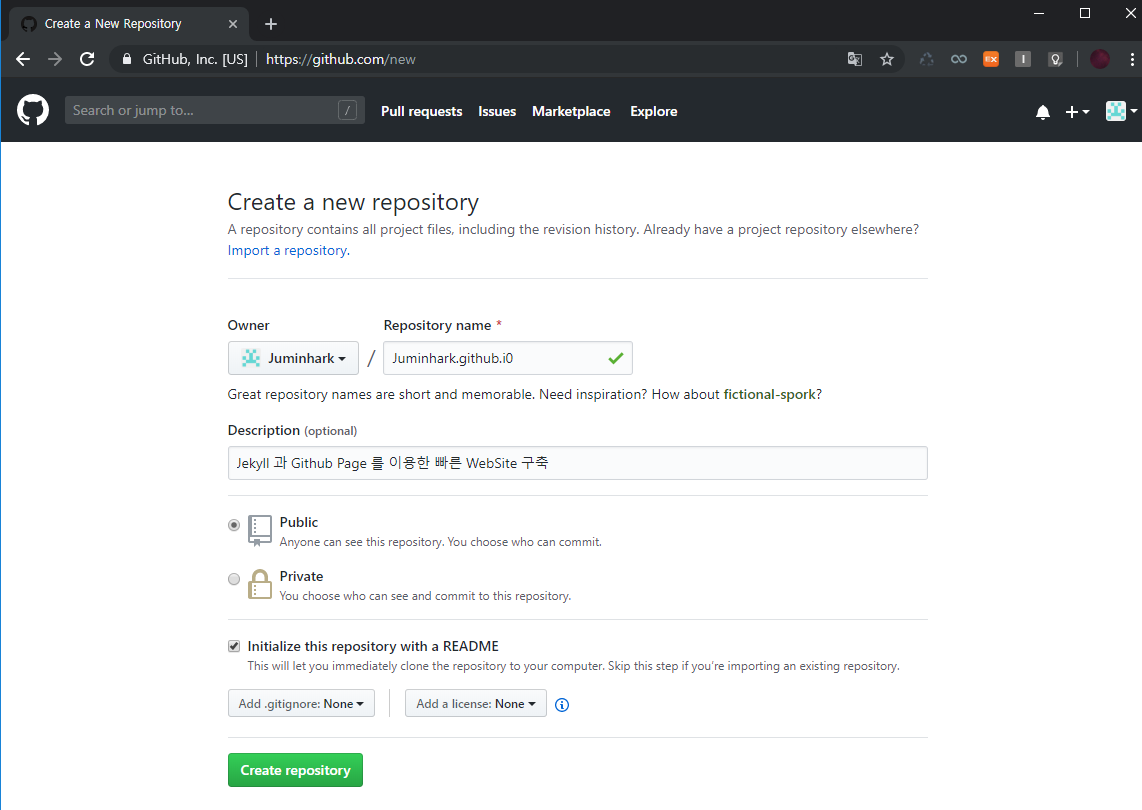The width and height of the screenshot is (1142, 810).
Task: Click the infinity-symbol extension icon
Action: (x=958, y=59)
